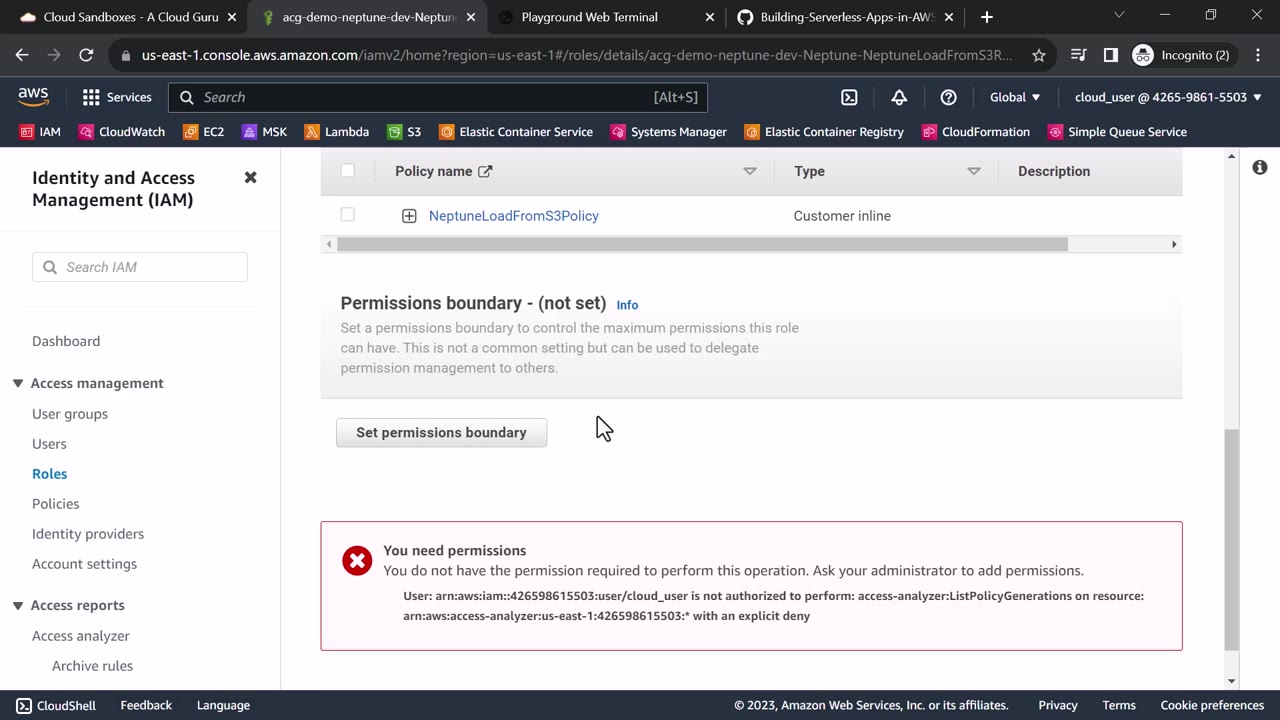Screen dimensions: 1280x720
Task: Open the Privacy link
Action: (1058, 705)
